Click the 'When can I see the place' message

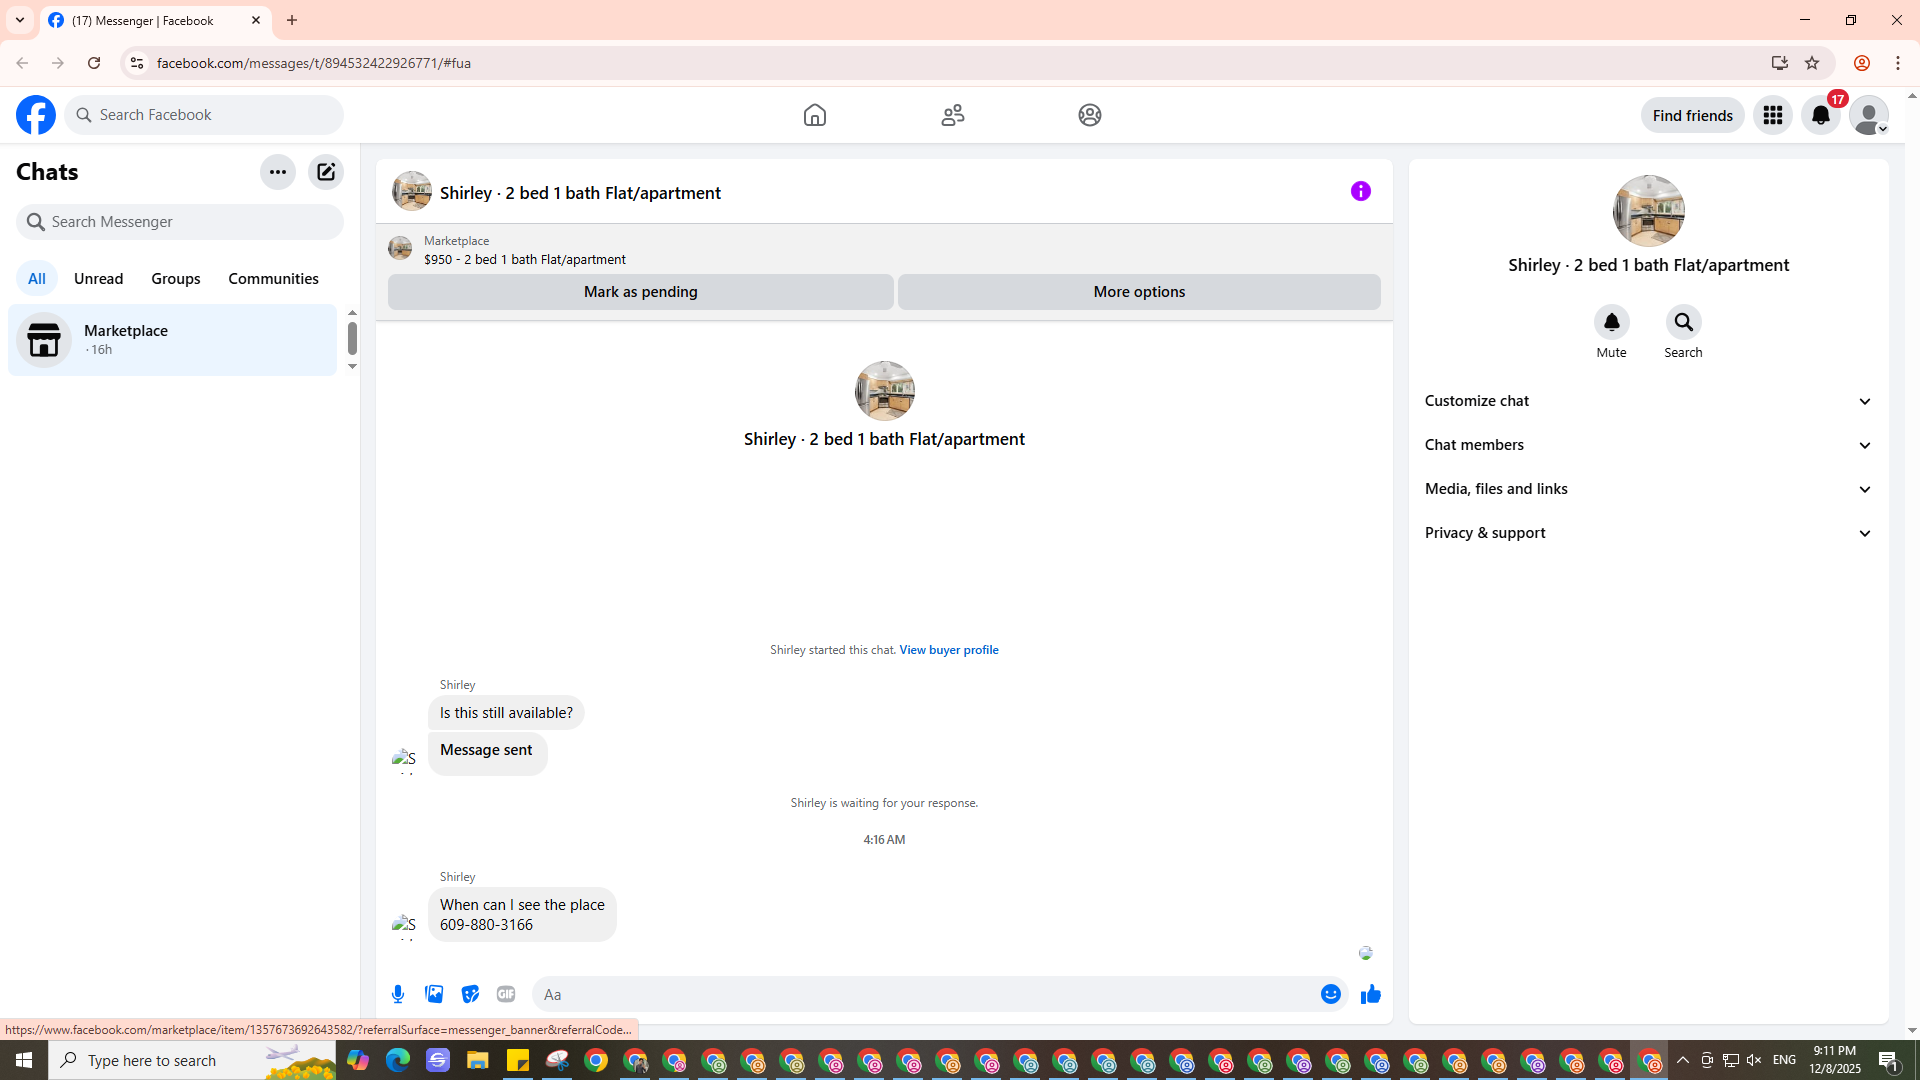point(522,915)
